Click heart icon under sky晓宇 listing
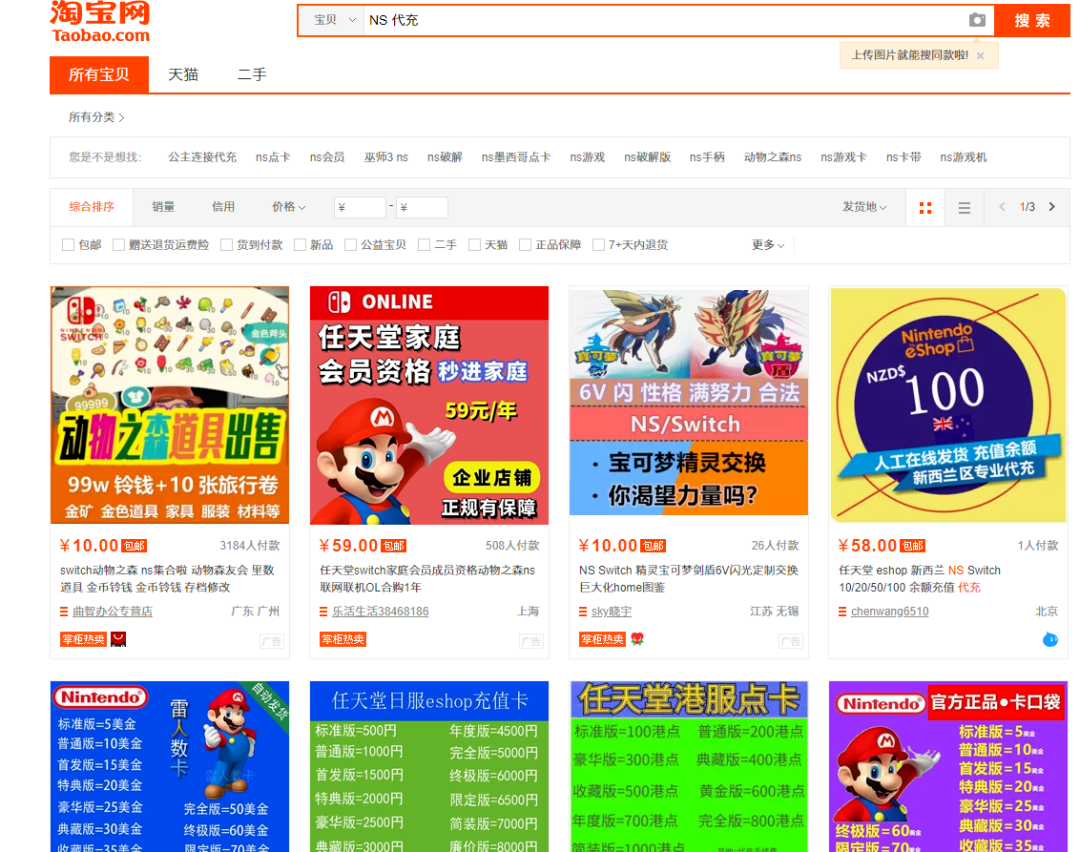 click(x=637, y=639)
